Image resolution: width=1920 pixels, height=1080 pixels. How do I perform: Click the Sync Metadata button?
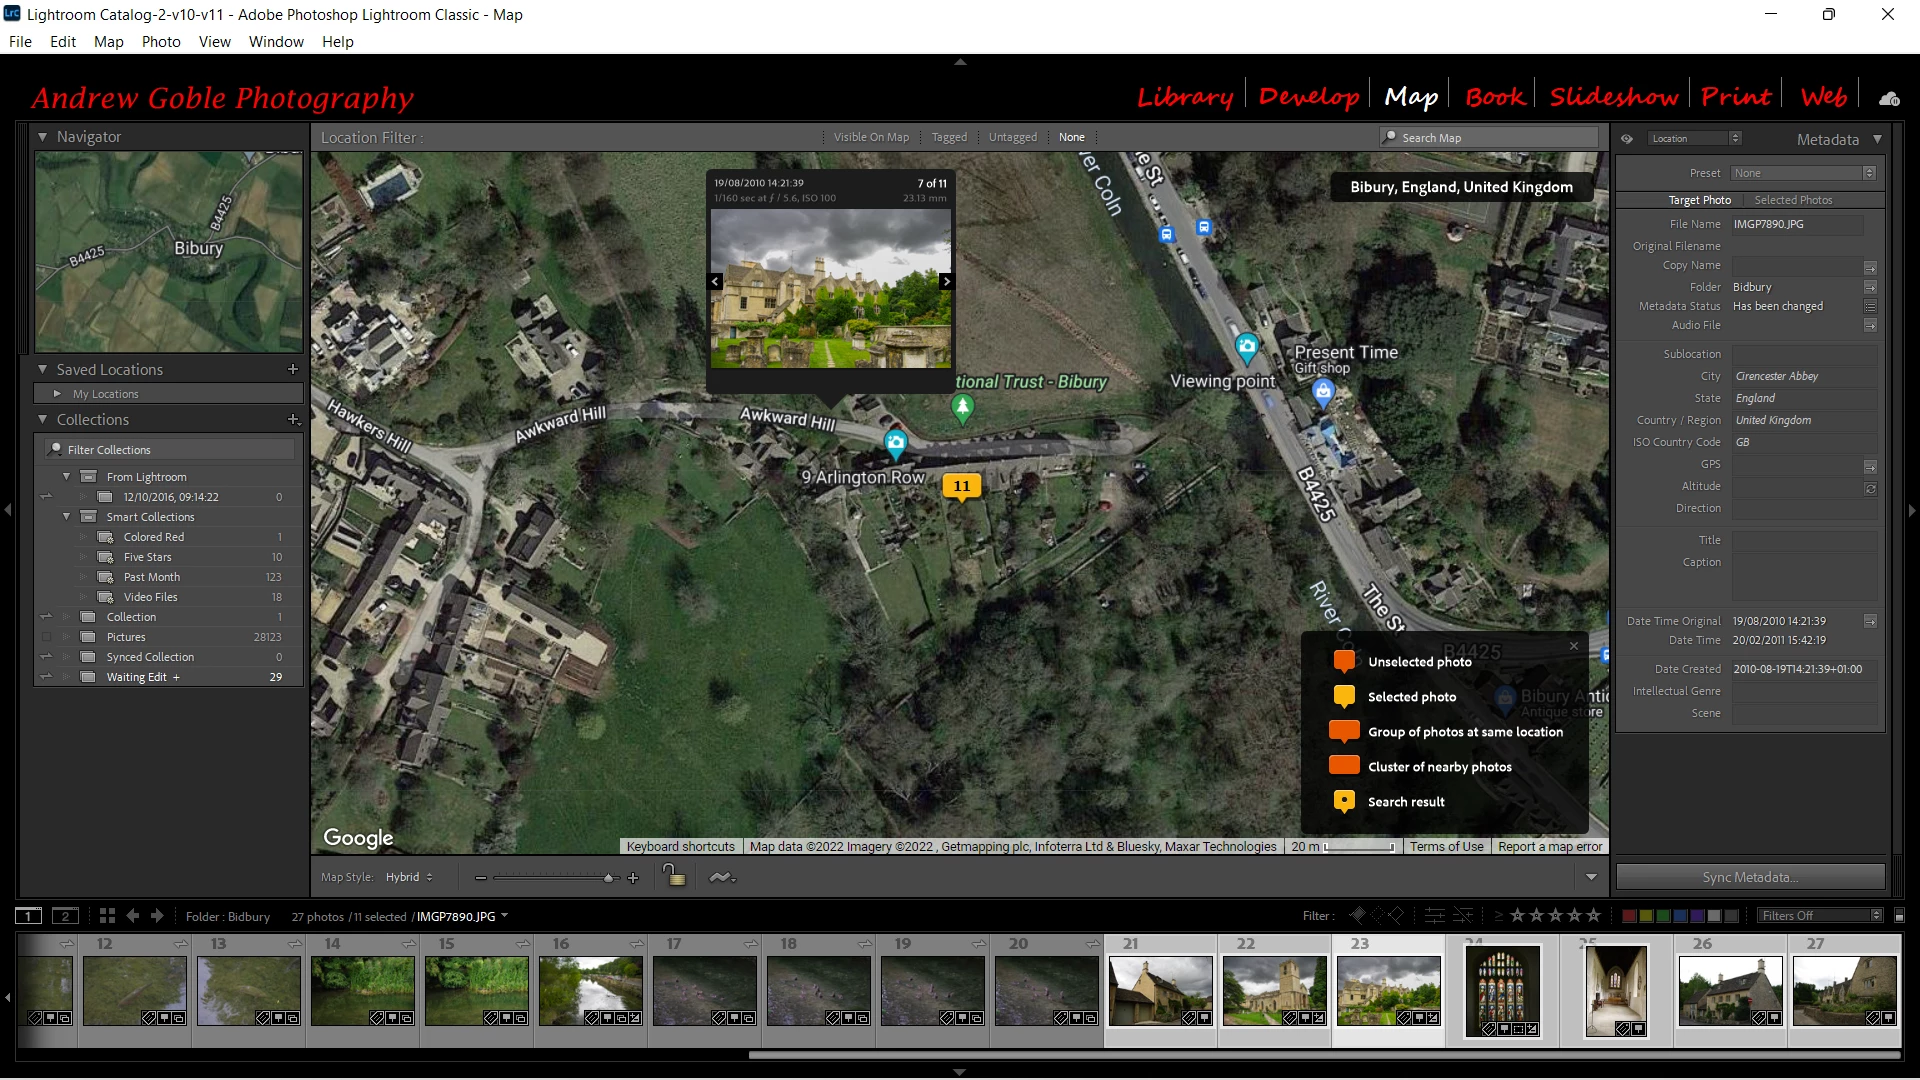(x=1750, y=878)
